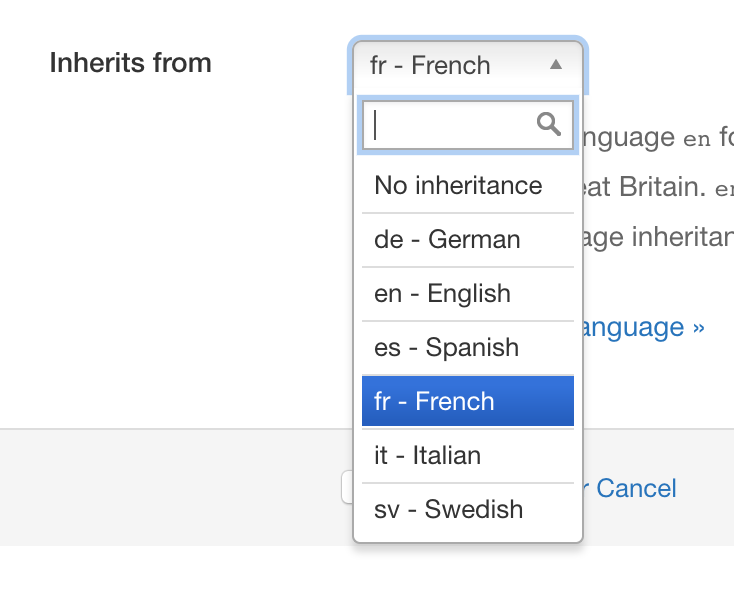The image size is (734, 594).
Task: Collapse the dropdown with the up-arrow triangle
Action: pyautogui.click(x=556, y=65)
